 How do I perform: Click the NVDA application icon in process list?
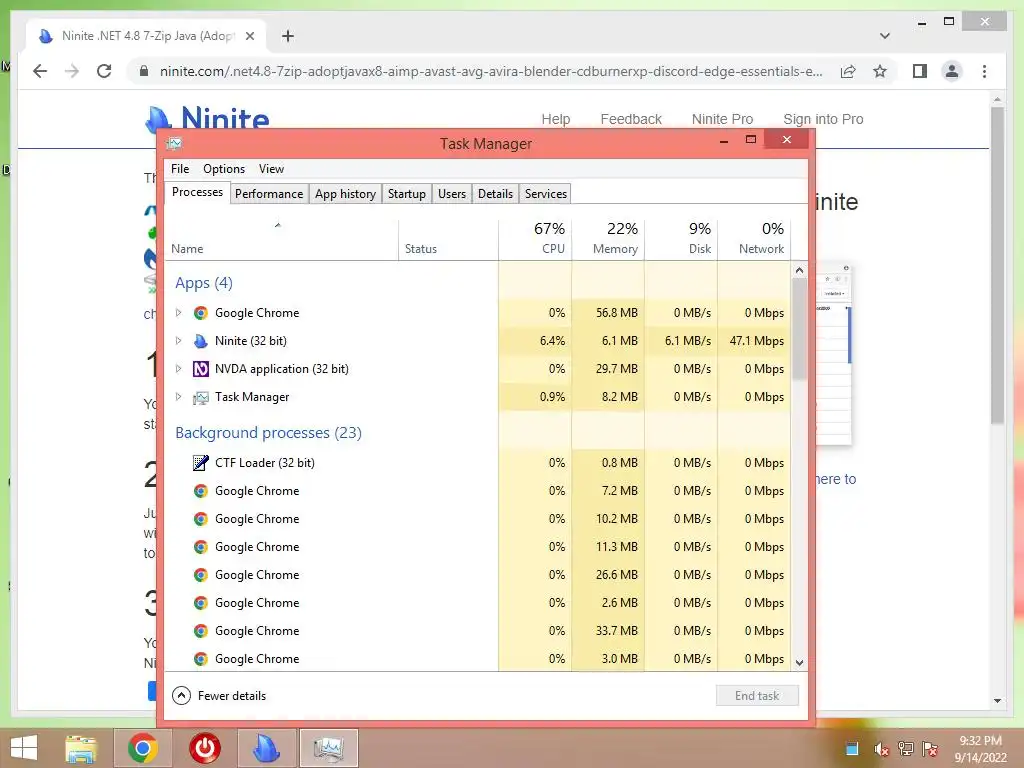click(x=200, y=368)
